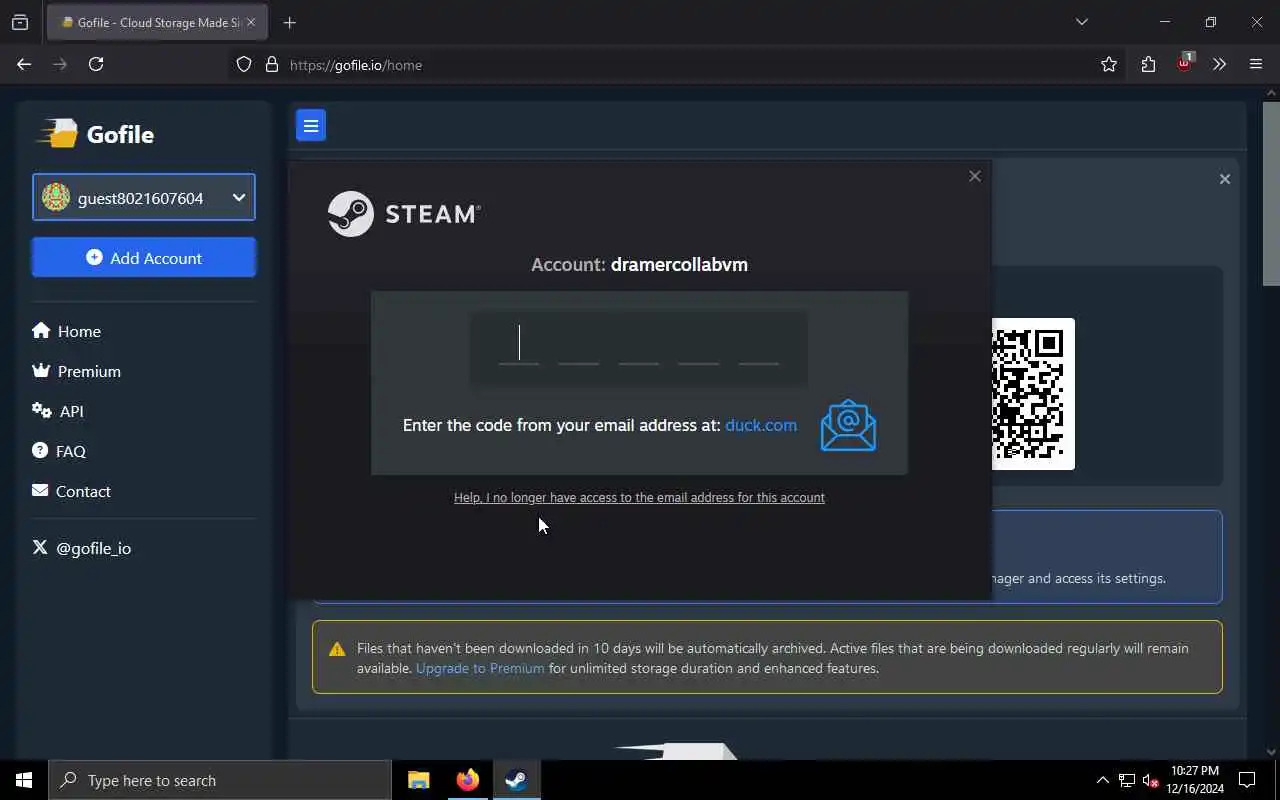
Task: Open API page in sidebar
Action: pos(58,411)
